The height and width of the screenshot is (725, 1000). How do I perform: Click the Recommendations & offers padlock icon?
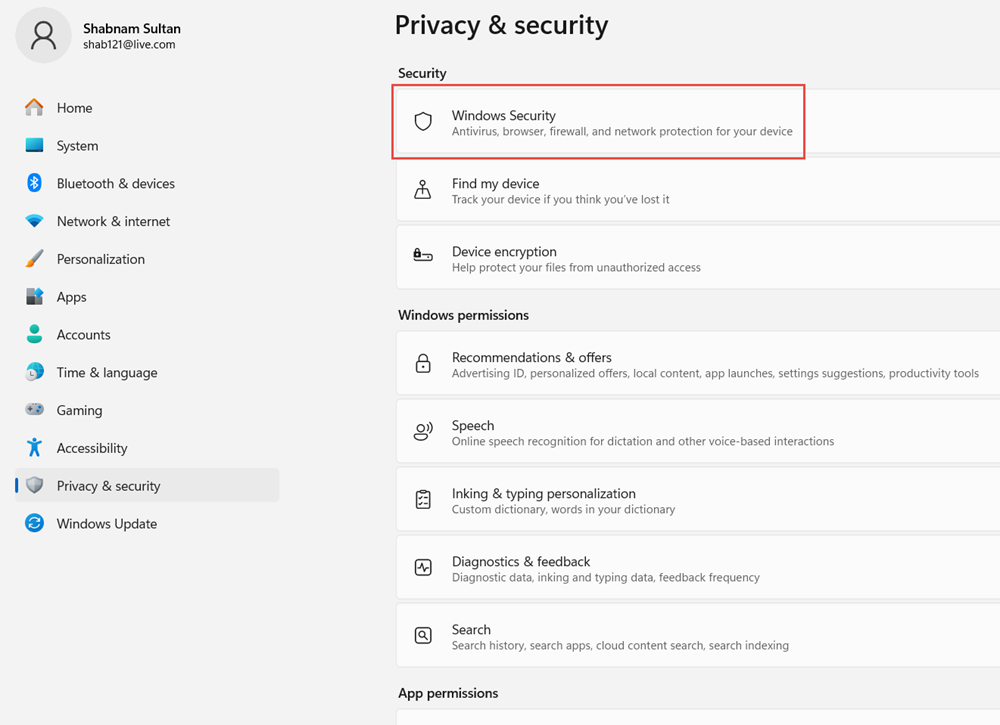[423, 363]
